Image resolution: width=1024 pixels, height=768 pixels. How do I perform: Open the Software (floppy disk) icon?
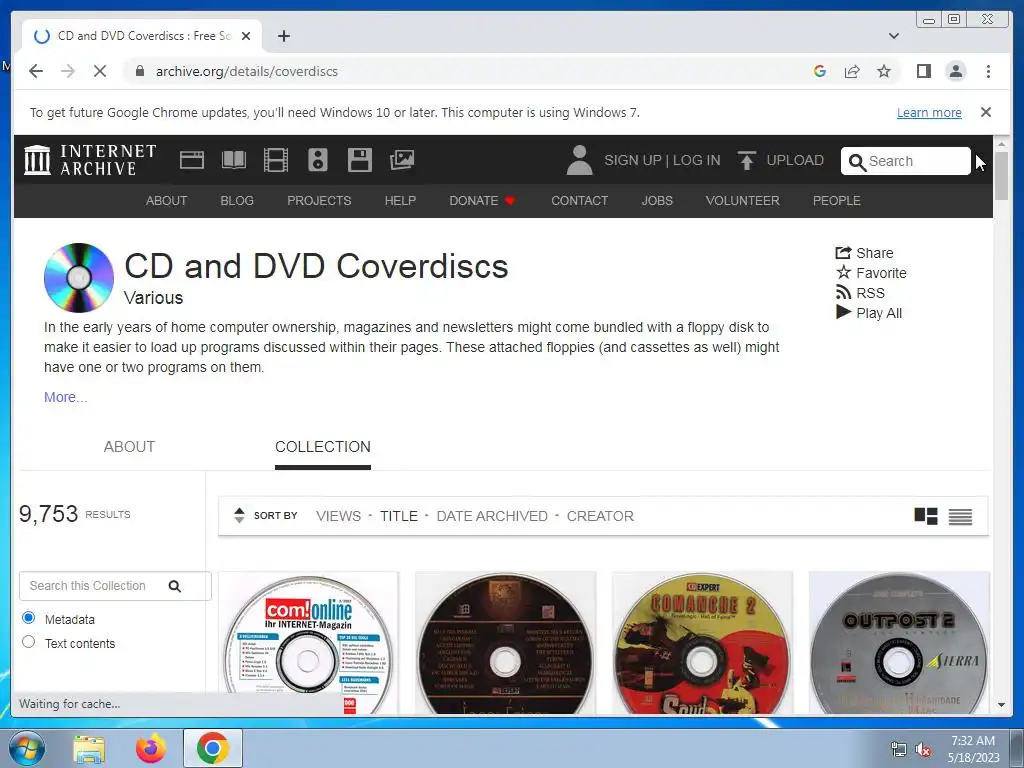[x=359, y=160]
